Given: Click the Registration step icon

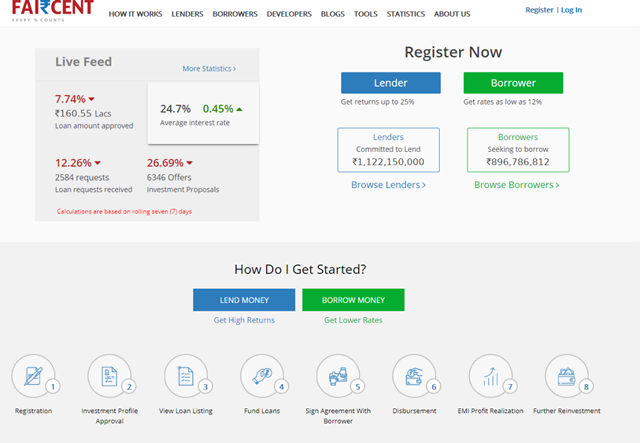Looking at the screenshot, I should click(33, 377).
